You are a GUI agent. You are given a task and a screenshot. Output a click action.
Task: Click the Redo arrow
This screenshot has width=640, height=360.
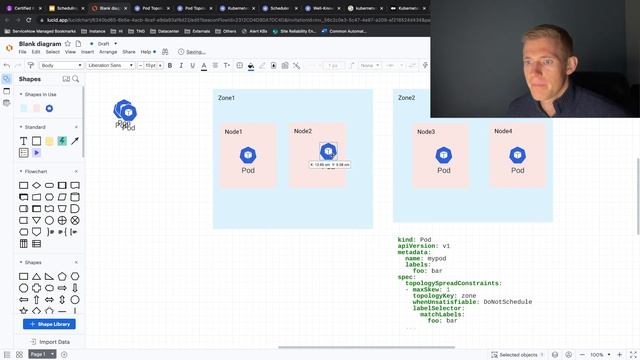click(18, 65)
